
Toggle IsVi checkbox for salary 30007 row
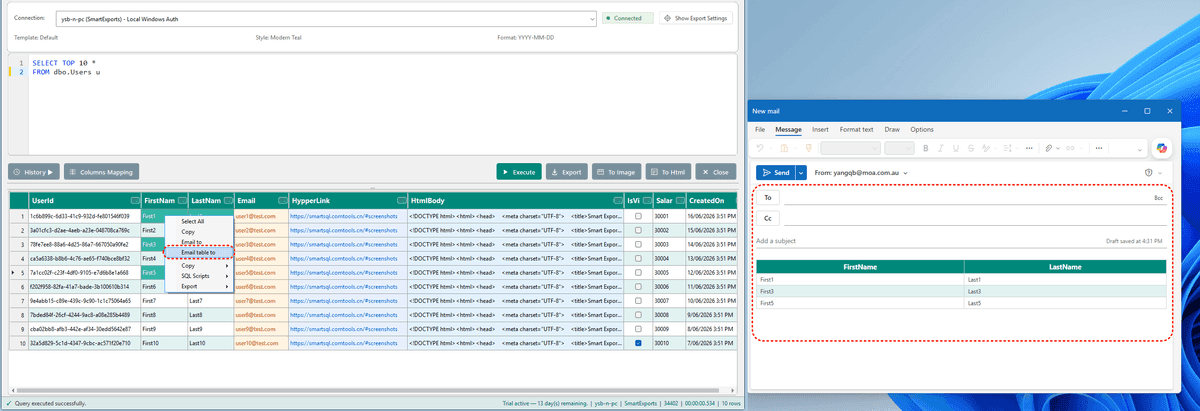pos(638,300)
